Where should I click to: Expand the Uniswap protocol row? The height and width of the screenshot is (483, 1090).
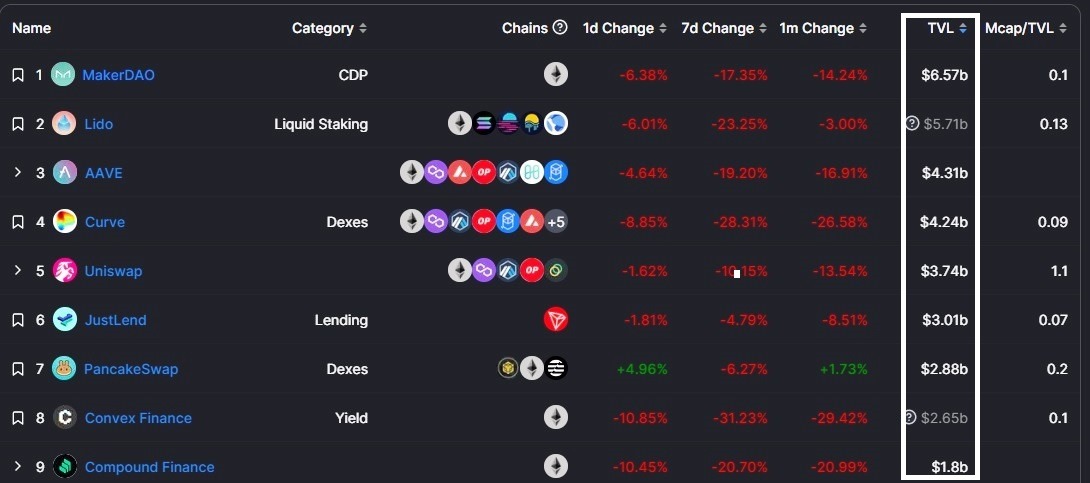[x=18, y=271]
